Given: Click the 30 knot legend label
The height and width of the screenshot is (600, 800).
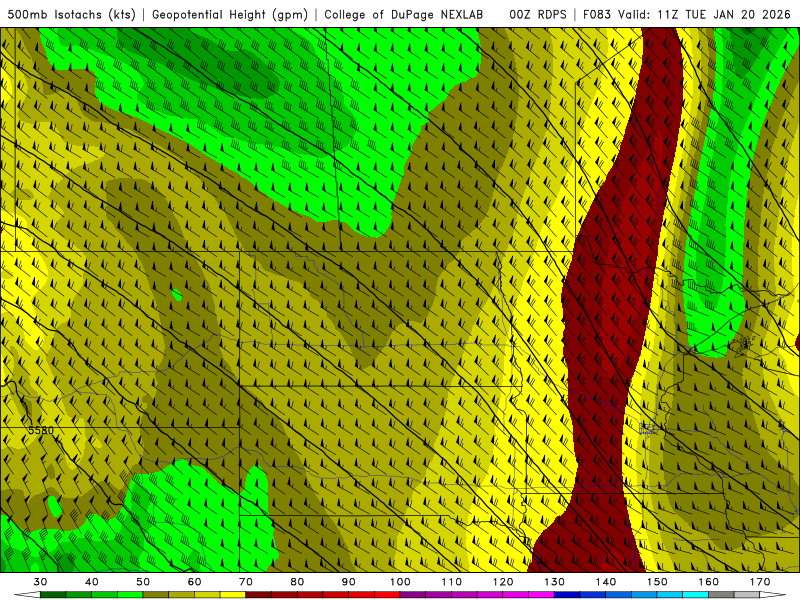Looking at the screenshot, I should point(40,582).
